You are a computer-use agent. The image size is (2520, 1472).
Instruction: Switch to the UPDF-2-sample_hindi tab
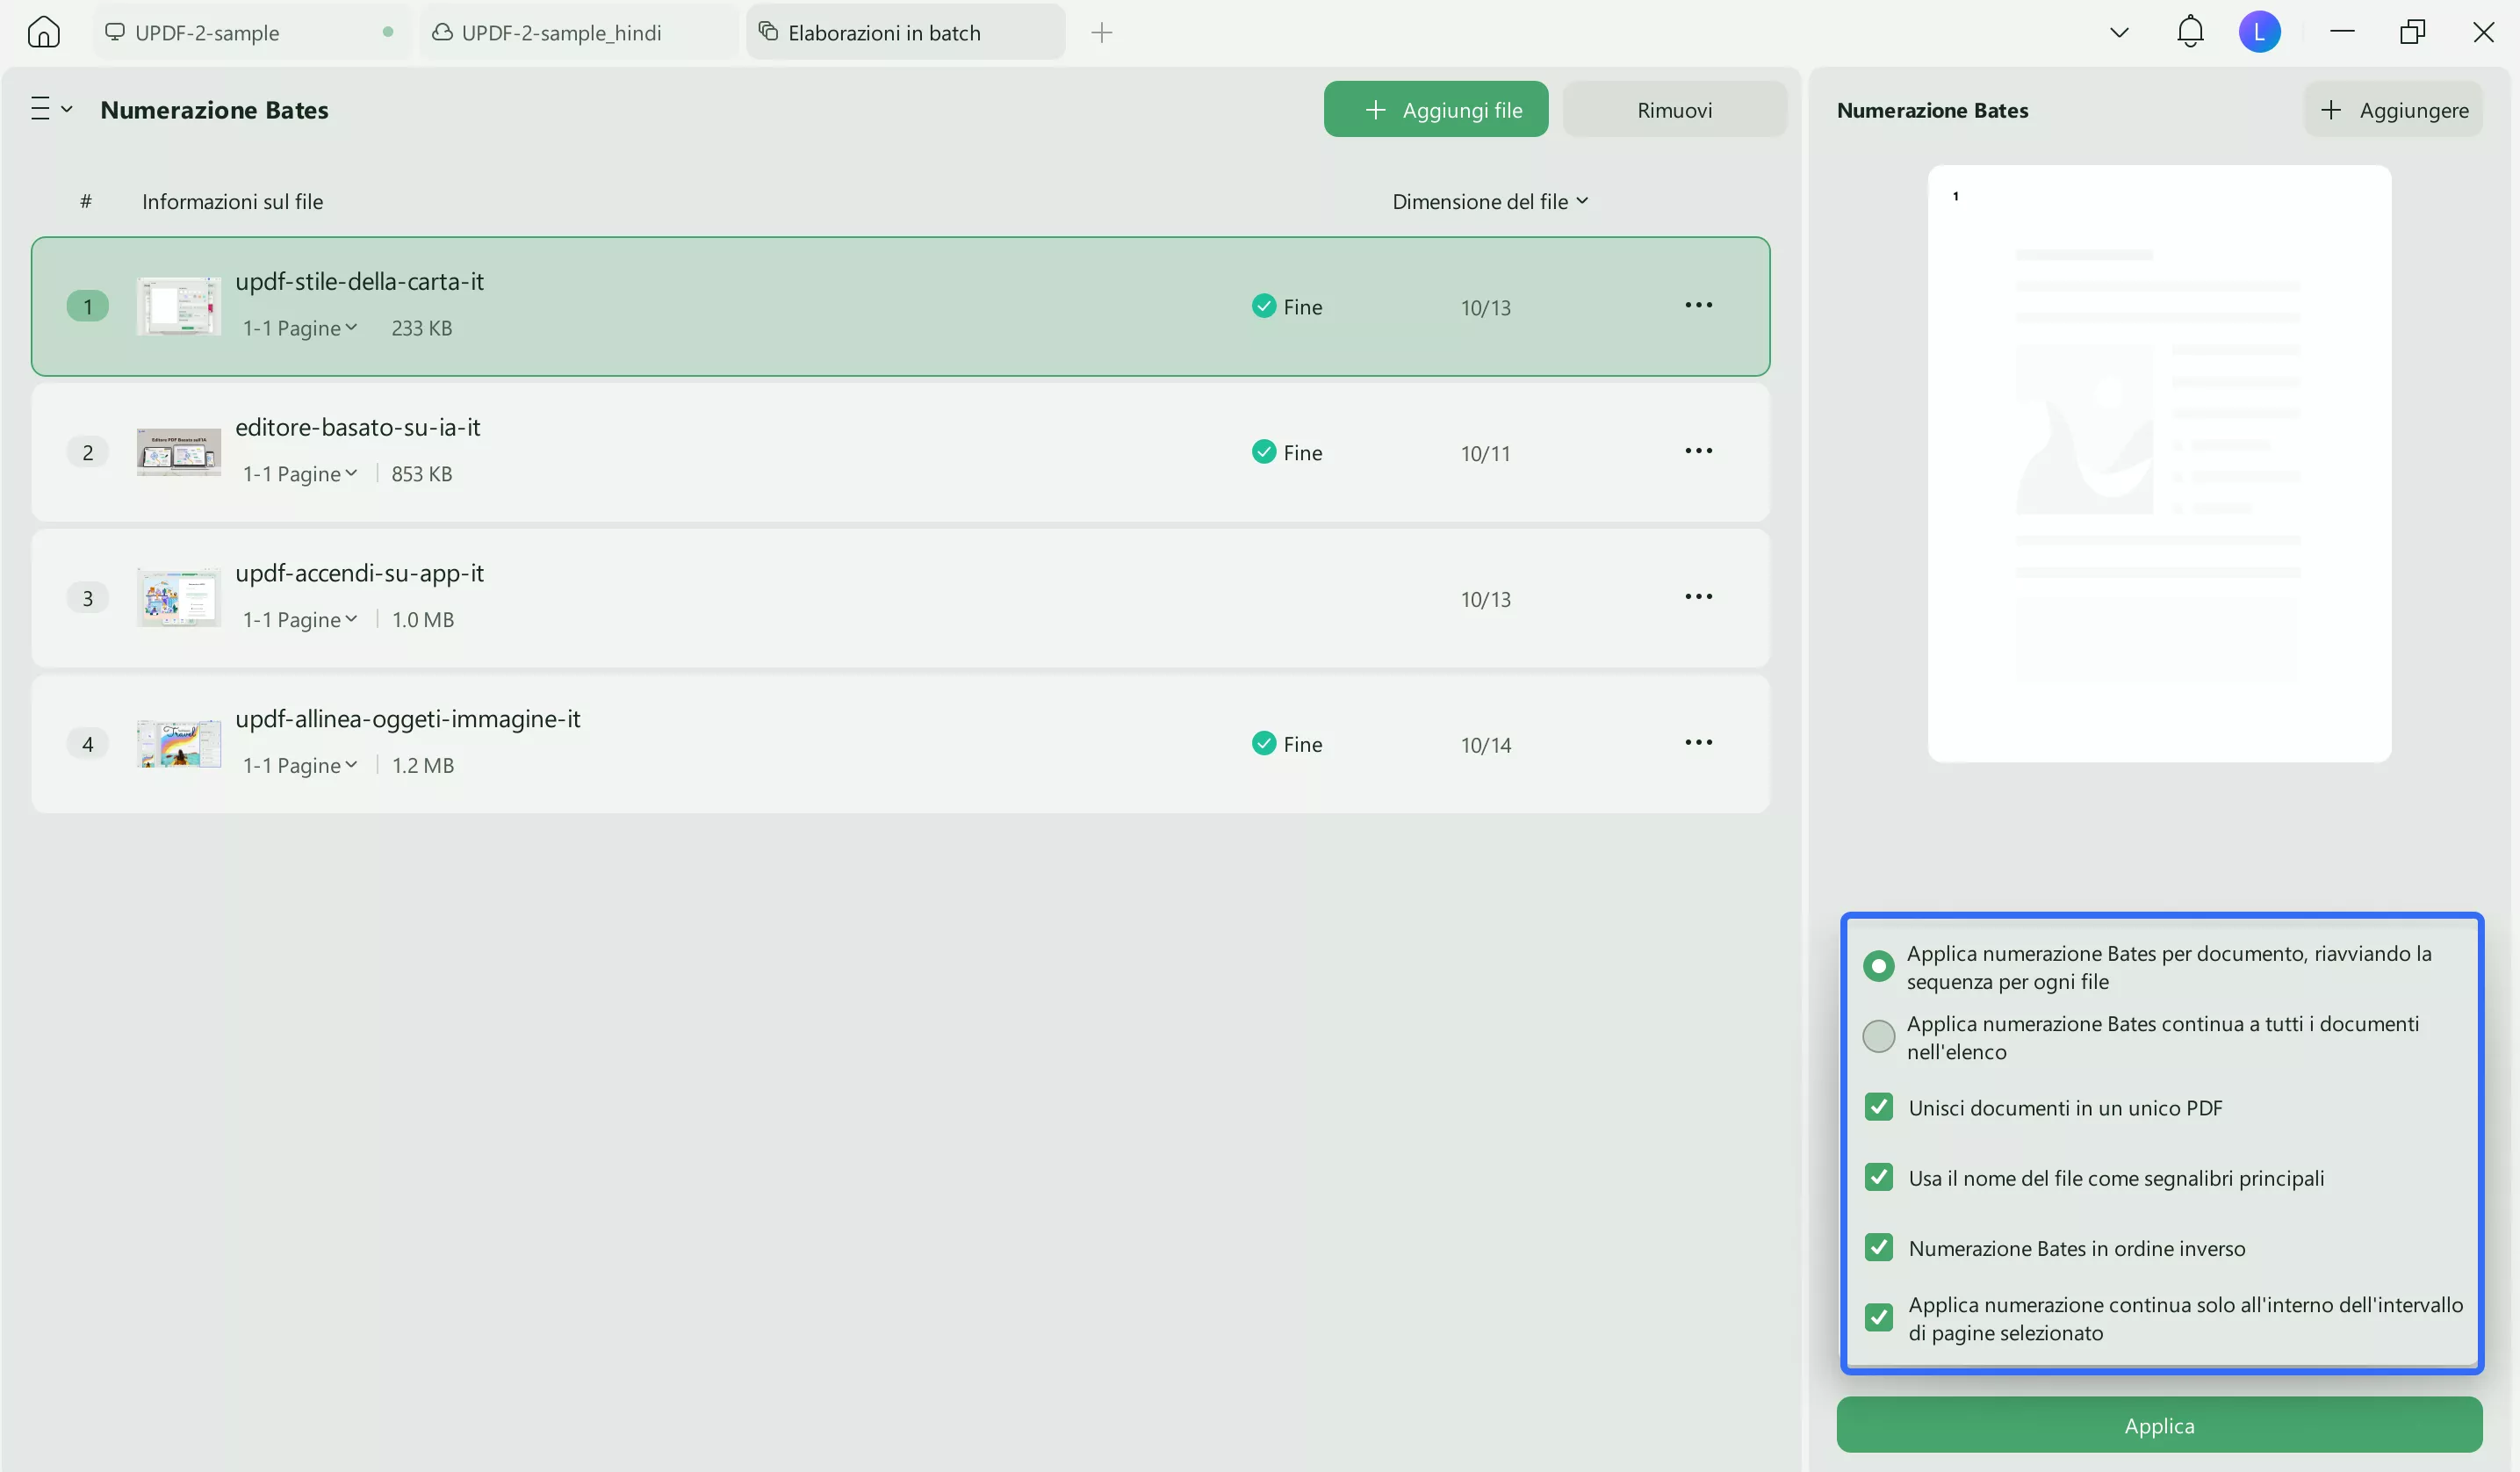pyautogui.click(x=560, y=33)
